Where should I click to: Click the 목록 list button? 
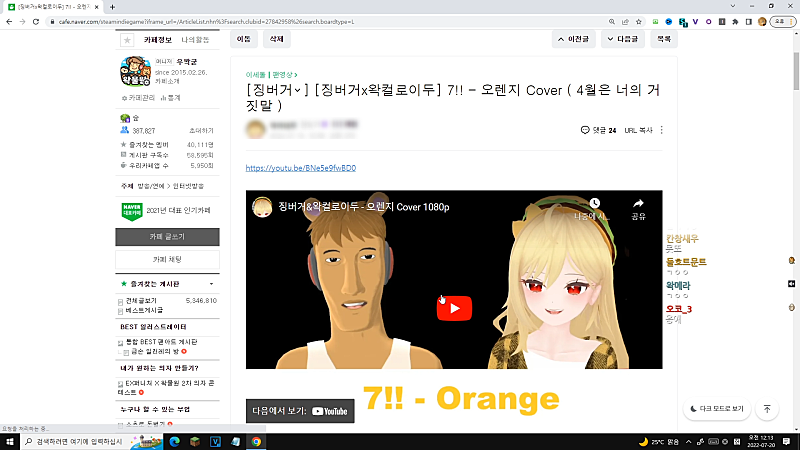point(664,39)
